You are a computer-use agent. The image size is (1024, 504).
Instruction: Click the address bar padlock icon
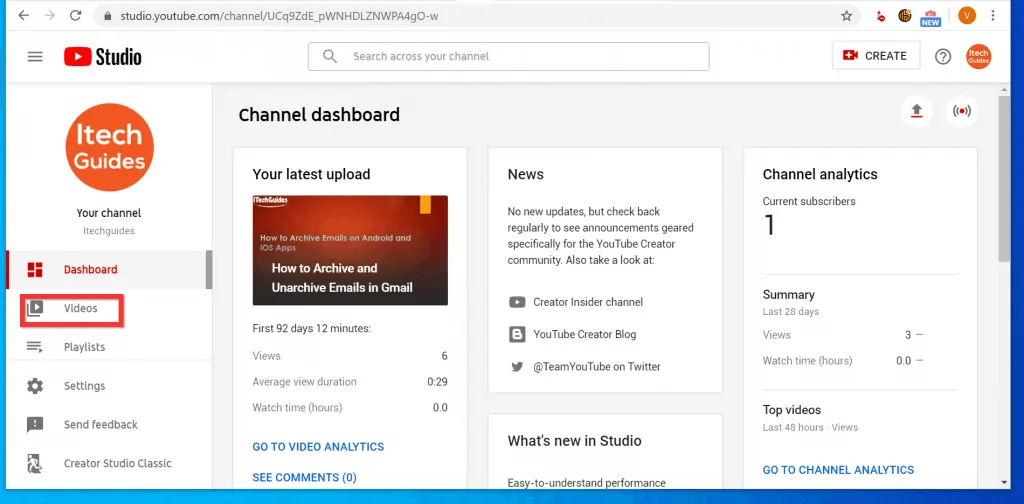pyautogui.click(x=108, y=16)
